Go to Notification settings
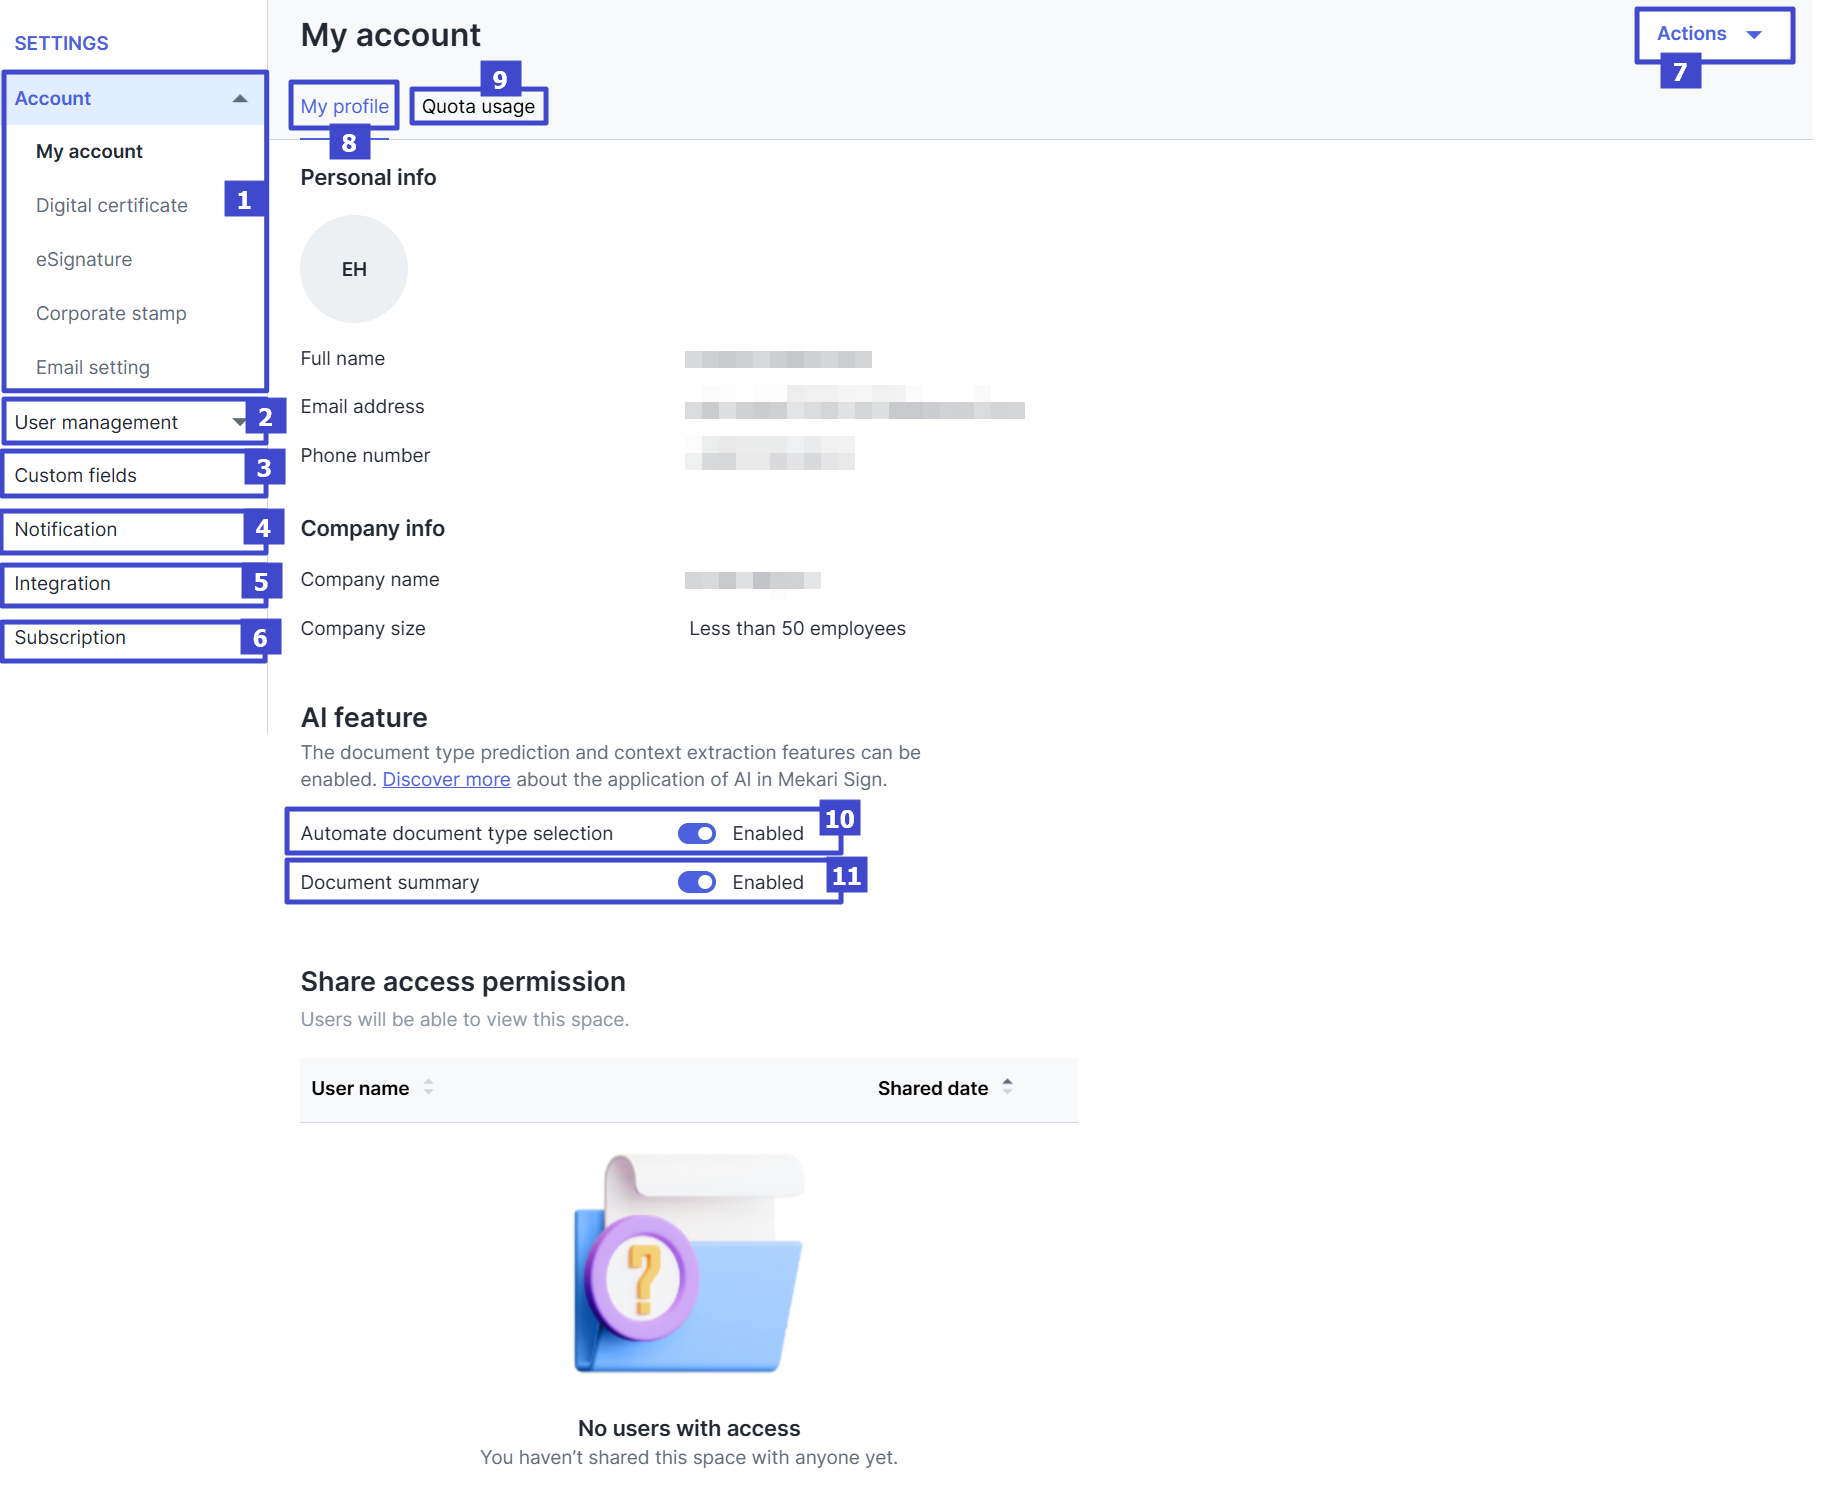Image resolution: width=1832 pixels, height=1487 pixels. (x=66, y=529)
